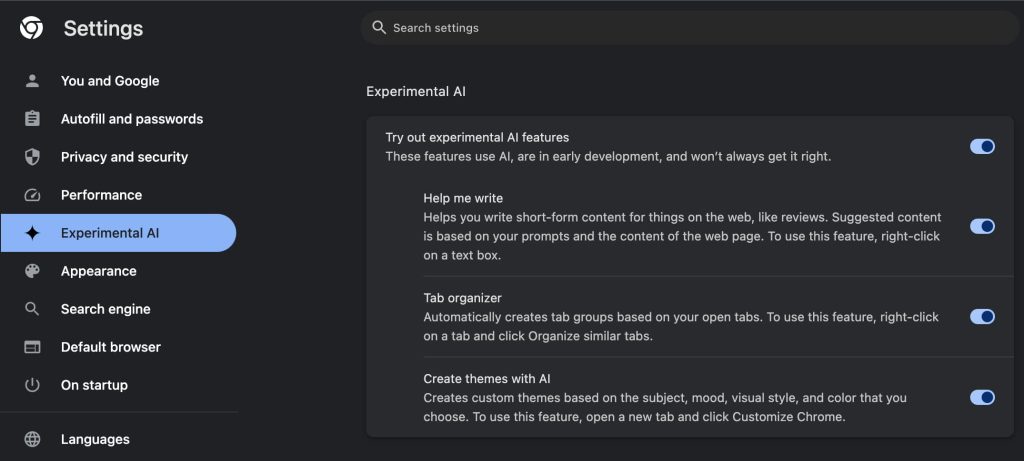The width and height of the screenshot is (1024, 461).
Task: Disable Try out experimental AI features toggle
Action: point(982,146)
